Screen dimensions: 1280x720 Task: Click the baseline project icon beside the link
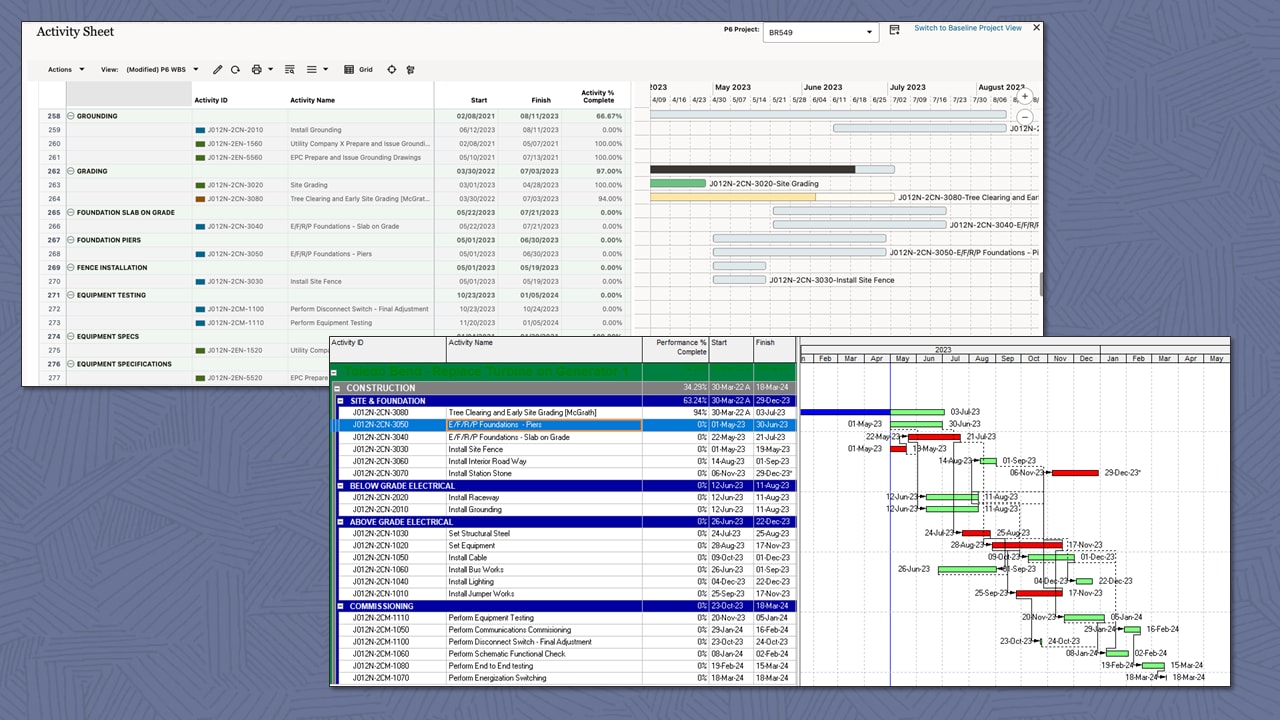pos(894,30)
